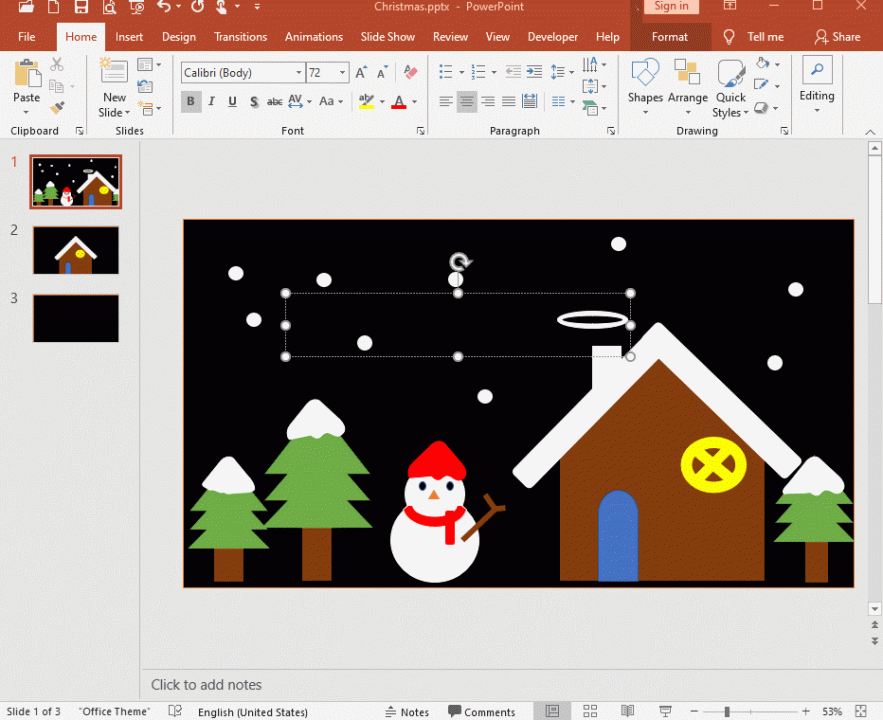
Task: Open the font name dropdown
Action: pos(298,73)
